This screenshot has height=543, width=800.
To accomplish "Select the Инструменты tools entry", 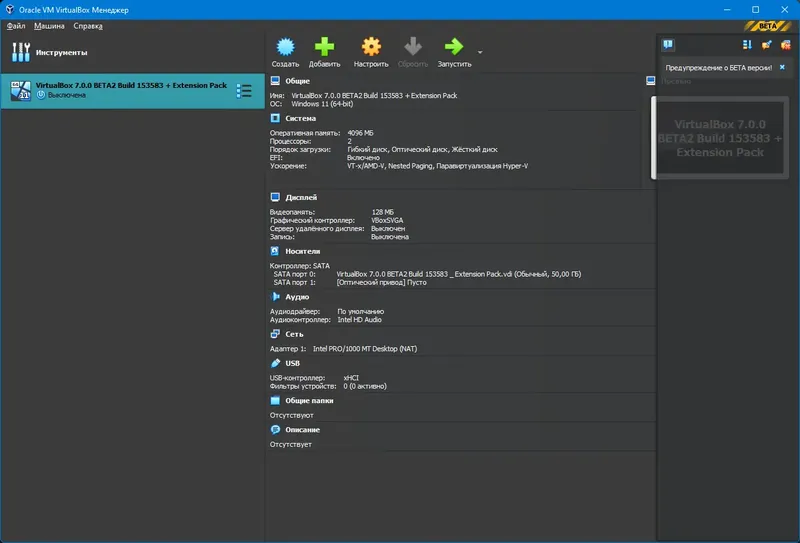I will [49, 52].
